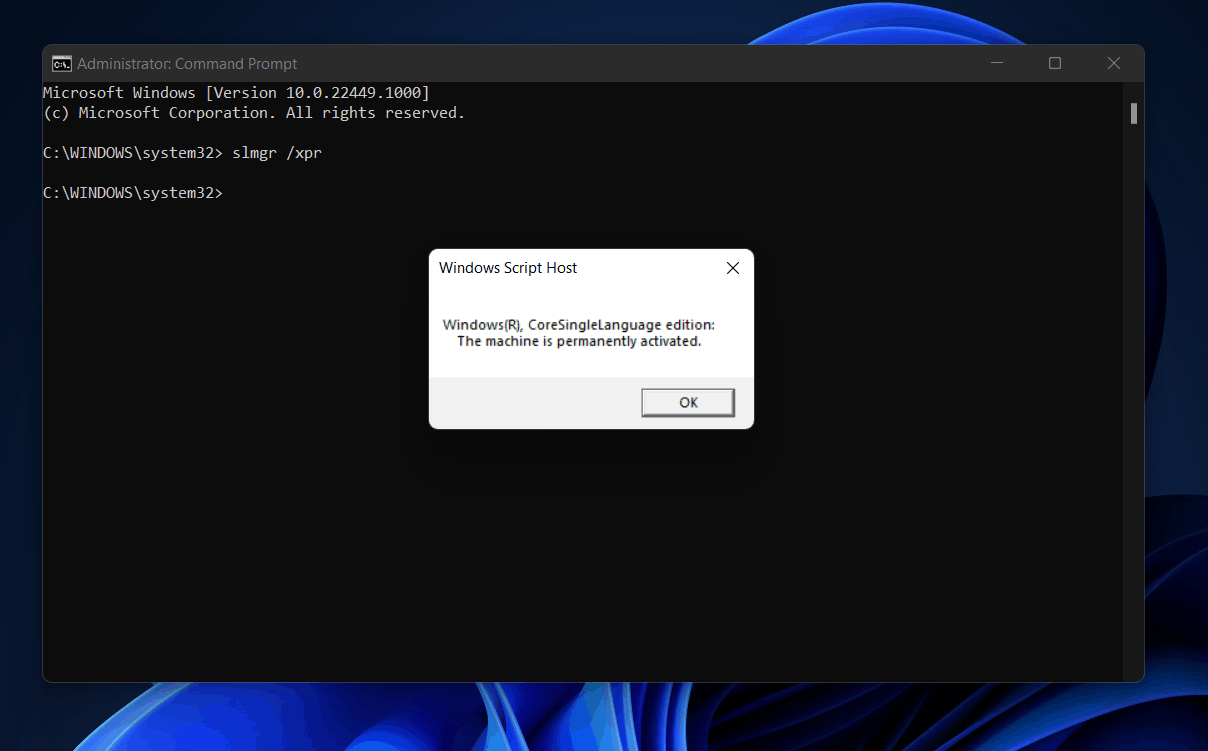This screenshot has height=751, width=1208.
Task: Click the Windows Script Host title text
Action: (508, 268)
